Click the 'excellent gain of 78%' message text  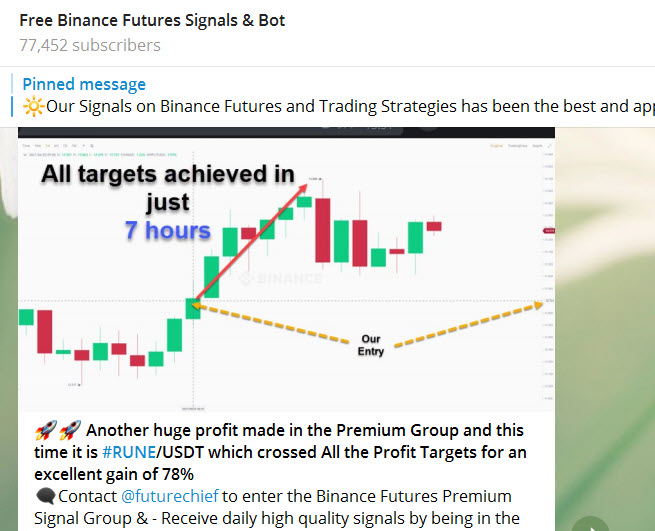[x=112, y=473]
